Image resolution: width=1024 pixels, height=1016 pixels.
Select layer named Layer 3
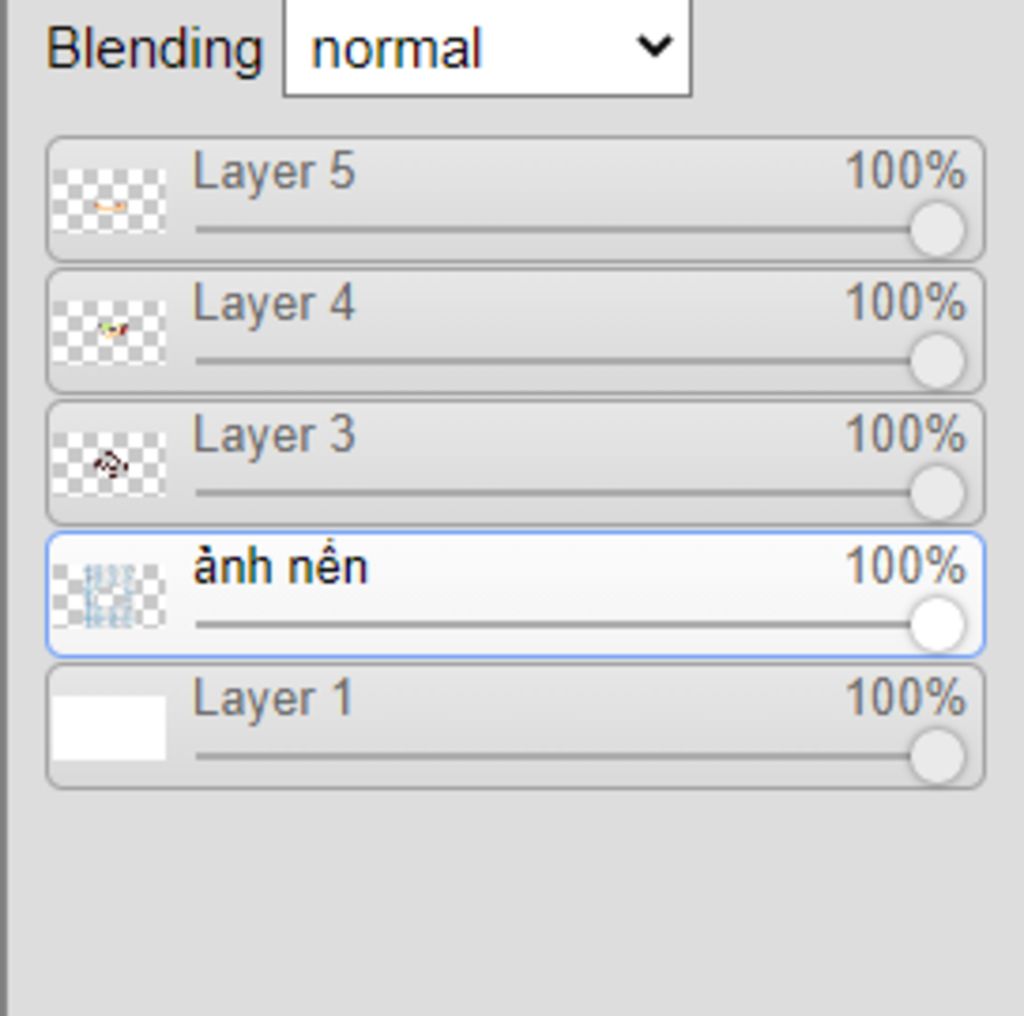point(274,436)
